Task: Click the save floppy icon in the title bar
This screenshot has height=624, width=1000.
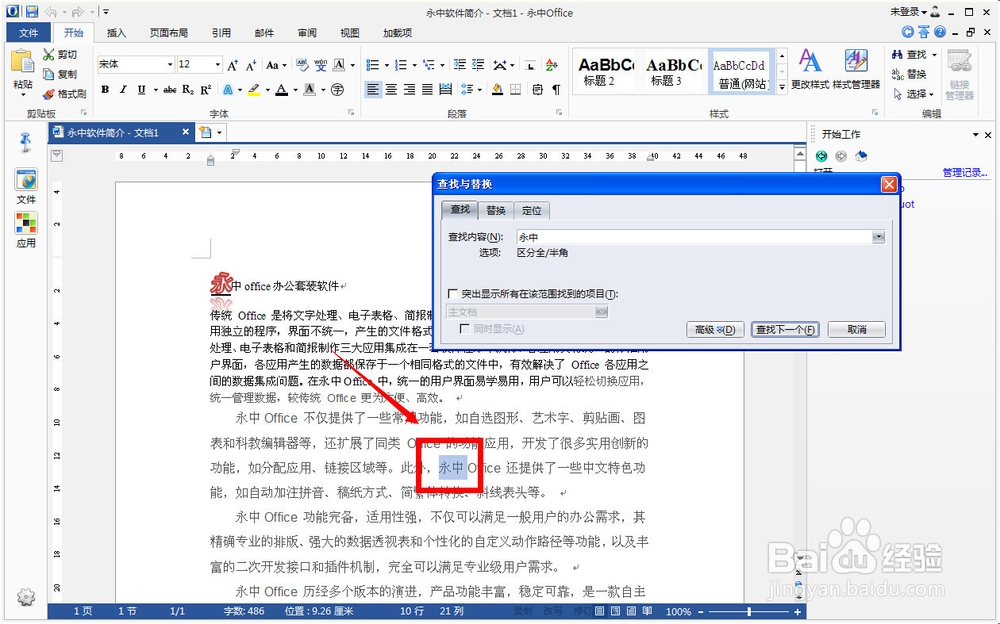Action: coord(31,11)
